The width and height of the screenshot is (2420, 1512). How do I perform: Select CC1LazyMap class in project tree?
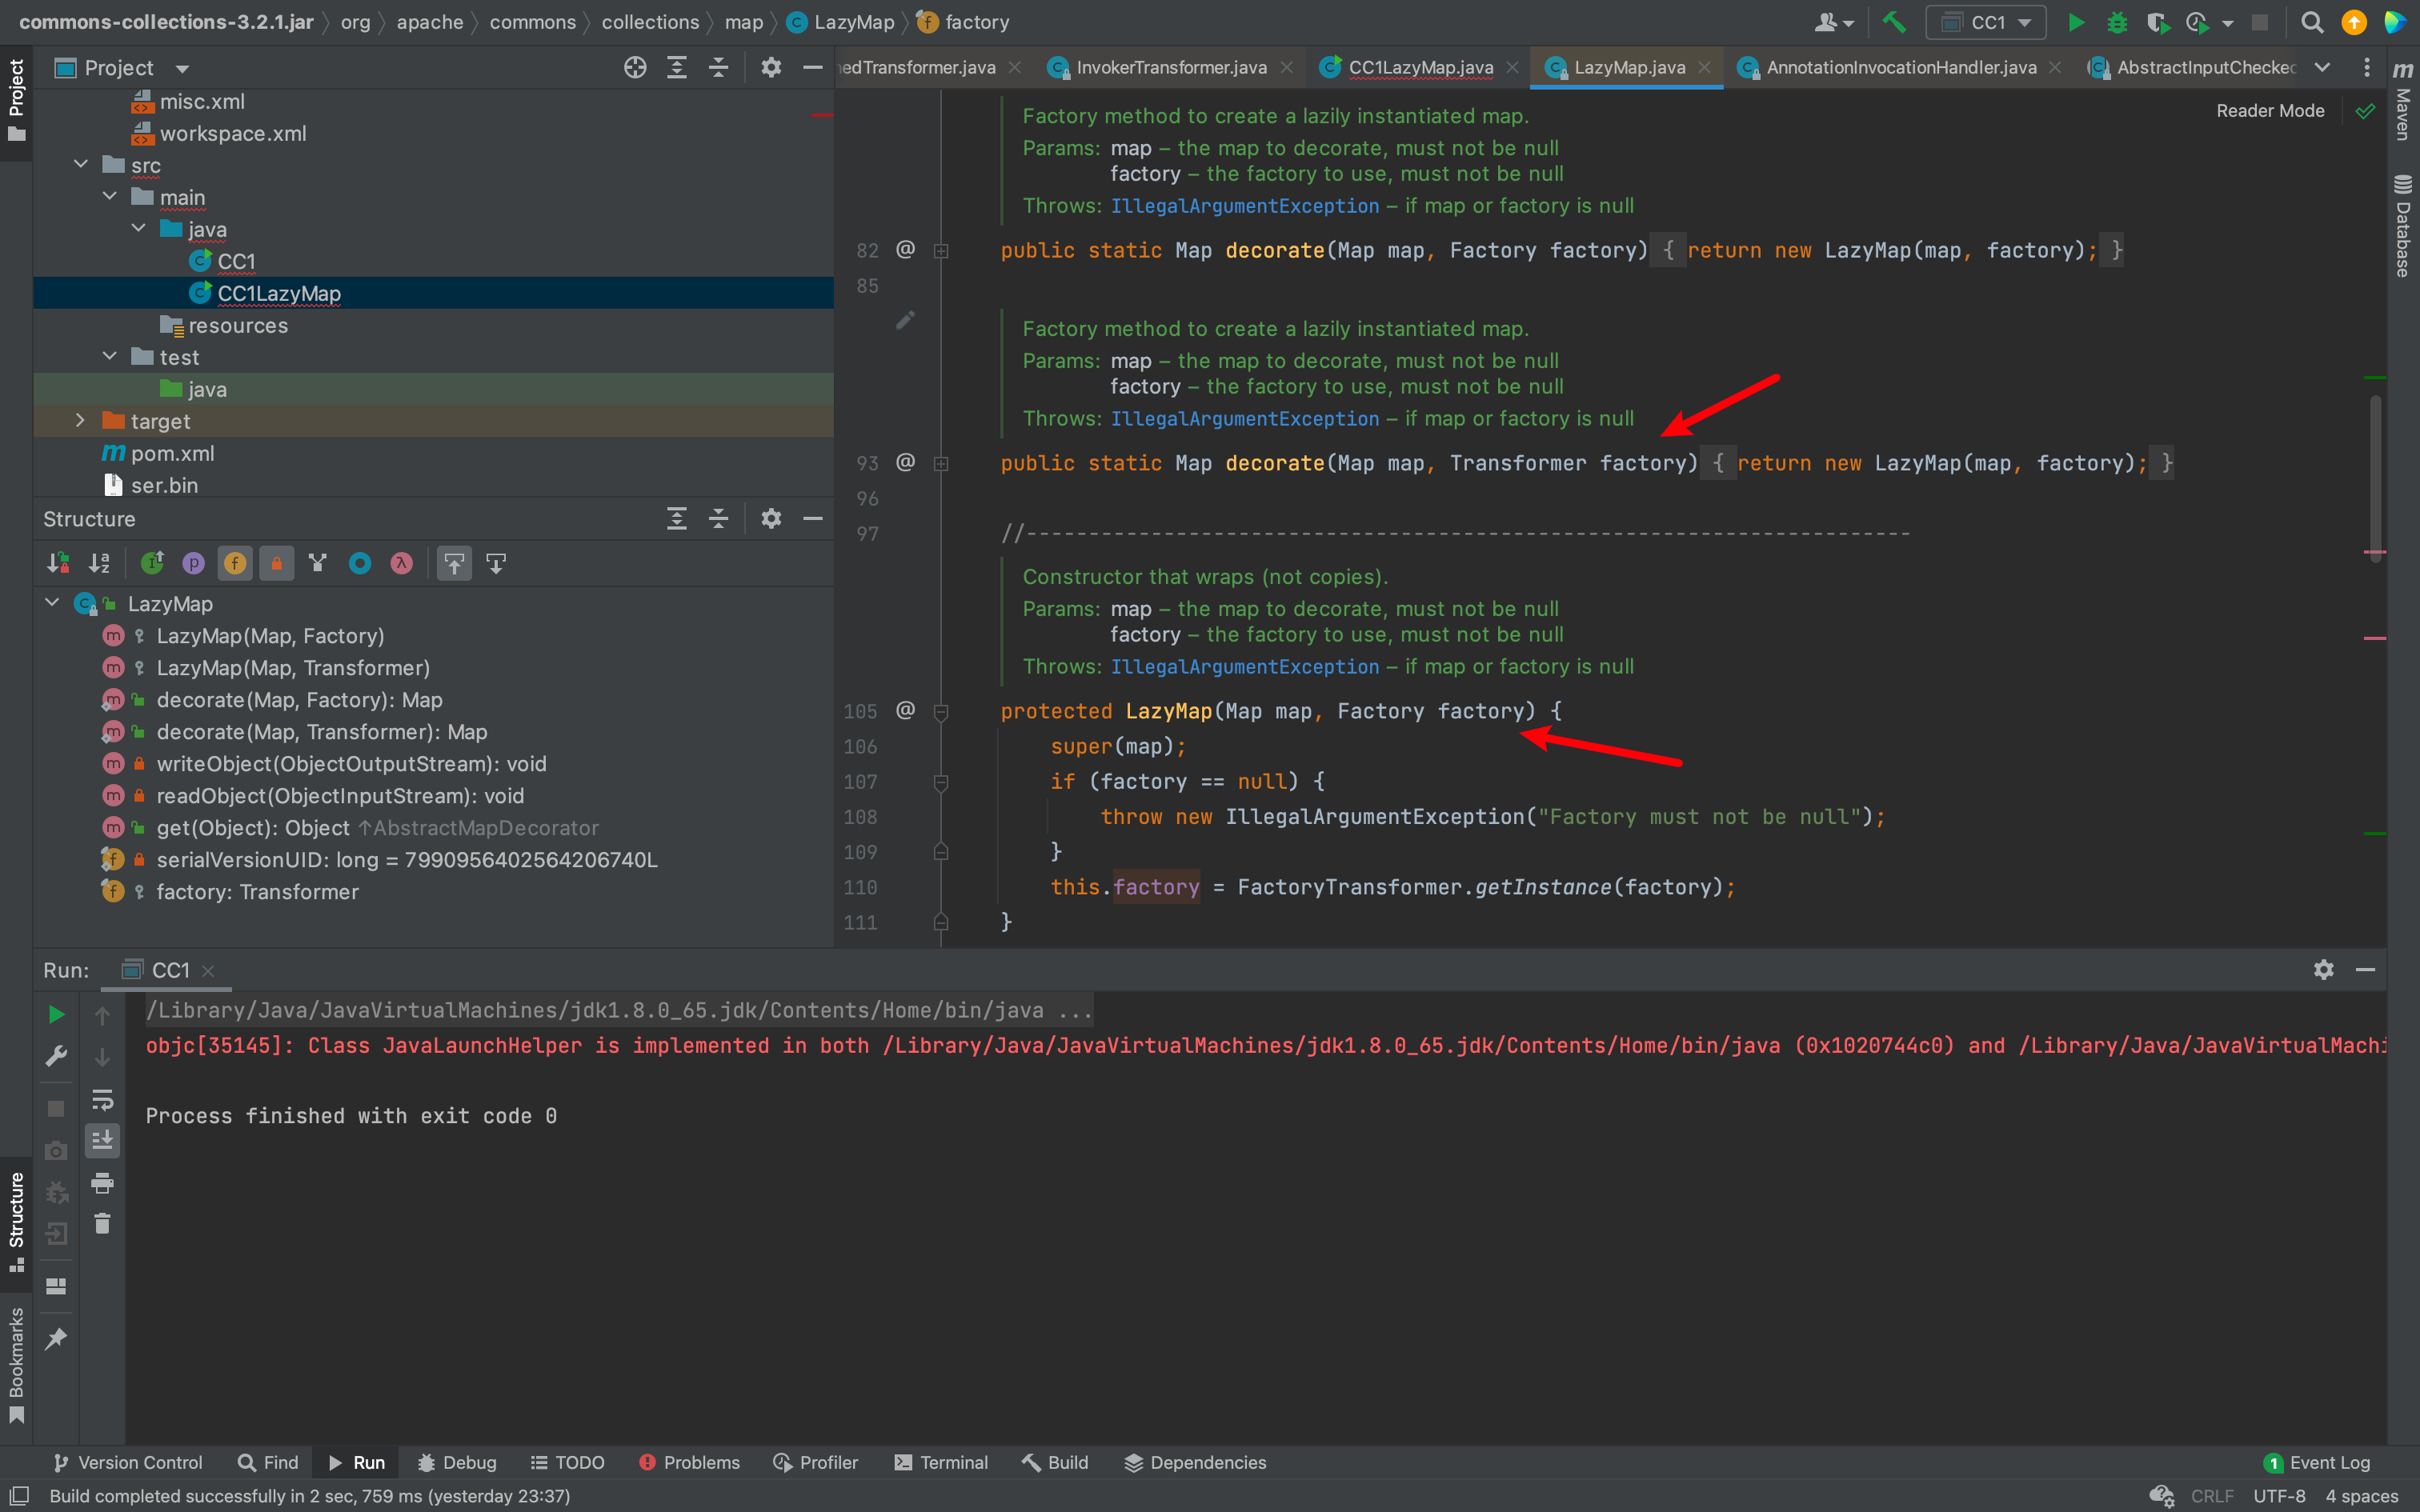[x=279, y=293]
